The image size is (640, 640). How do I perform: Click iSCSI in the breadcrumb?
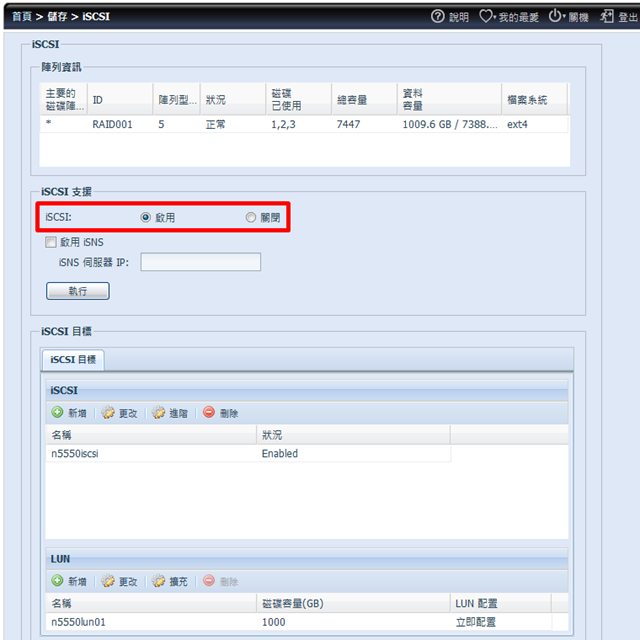(x=96, y=16)
